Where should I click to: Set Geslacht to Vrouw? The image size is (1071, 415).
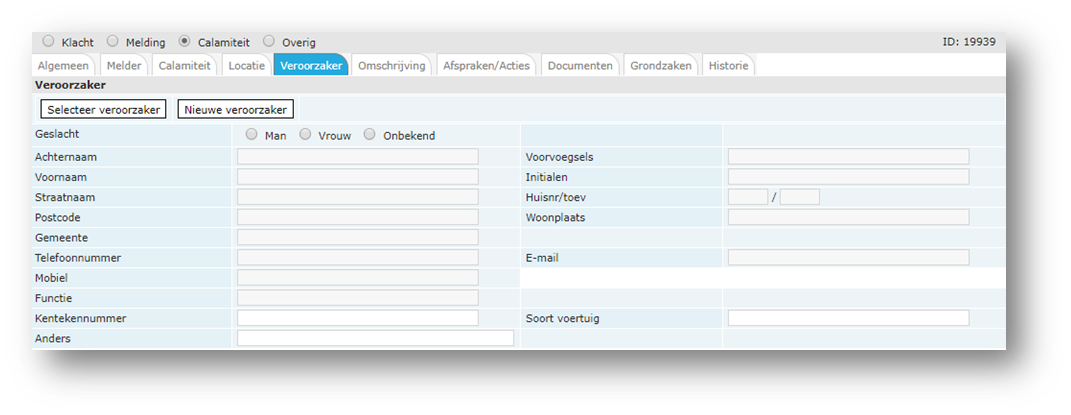coord(306,135)
